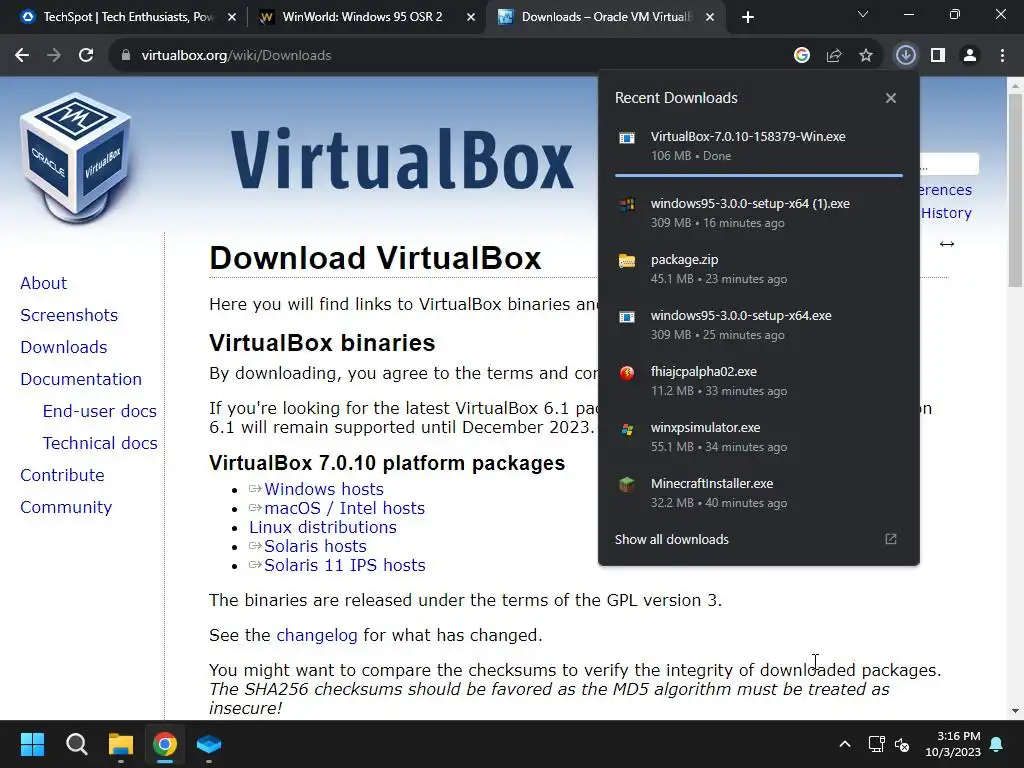Viewport: 1024px width, 768px height.
Task: Click the share page icon
Action: click(834, 56)
